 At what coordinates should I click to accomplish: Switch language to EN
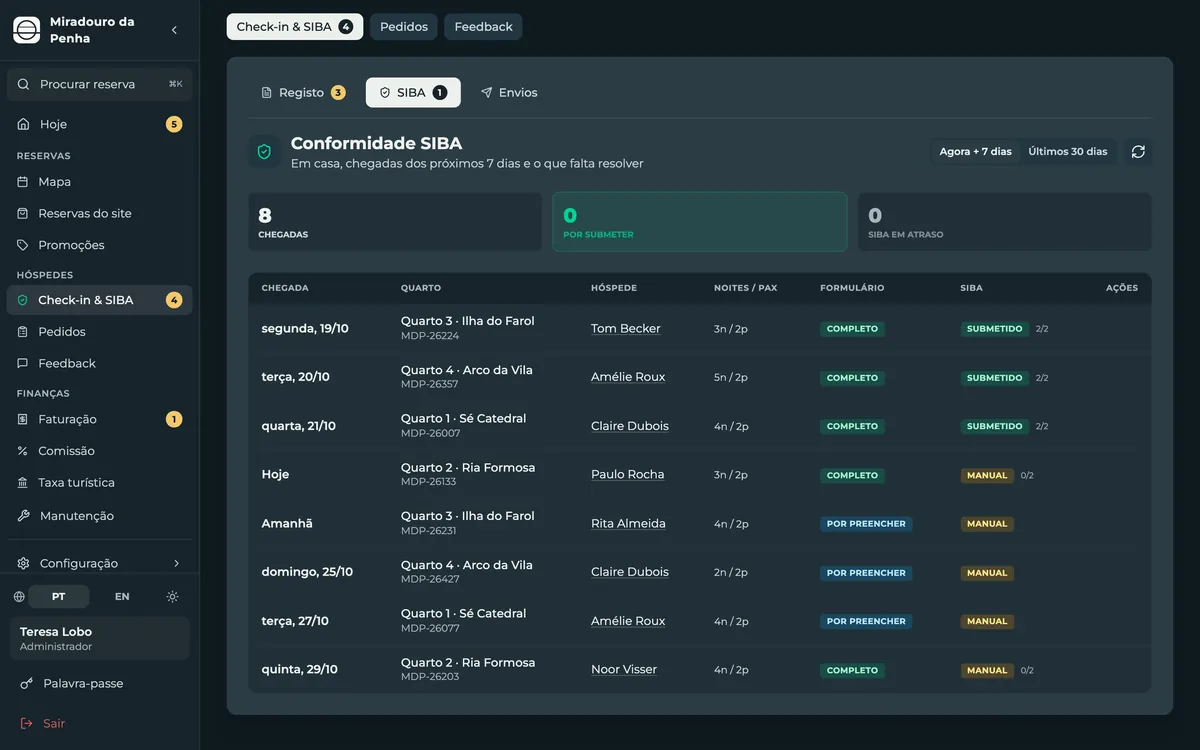[x=122, y=597]
